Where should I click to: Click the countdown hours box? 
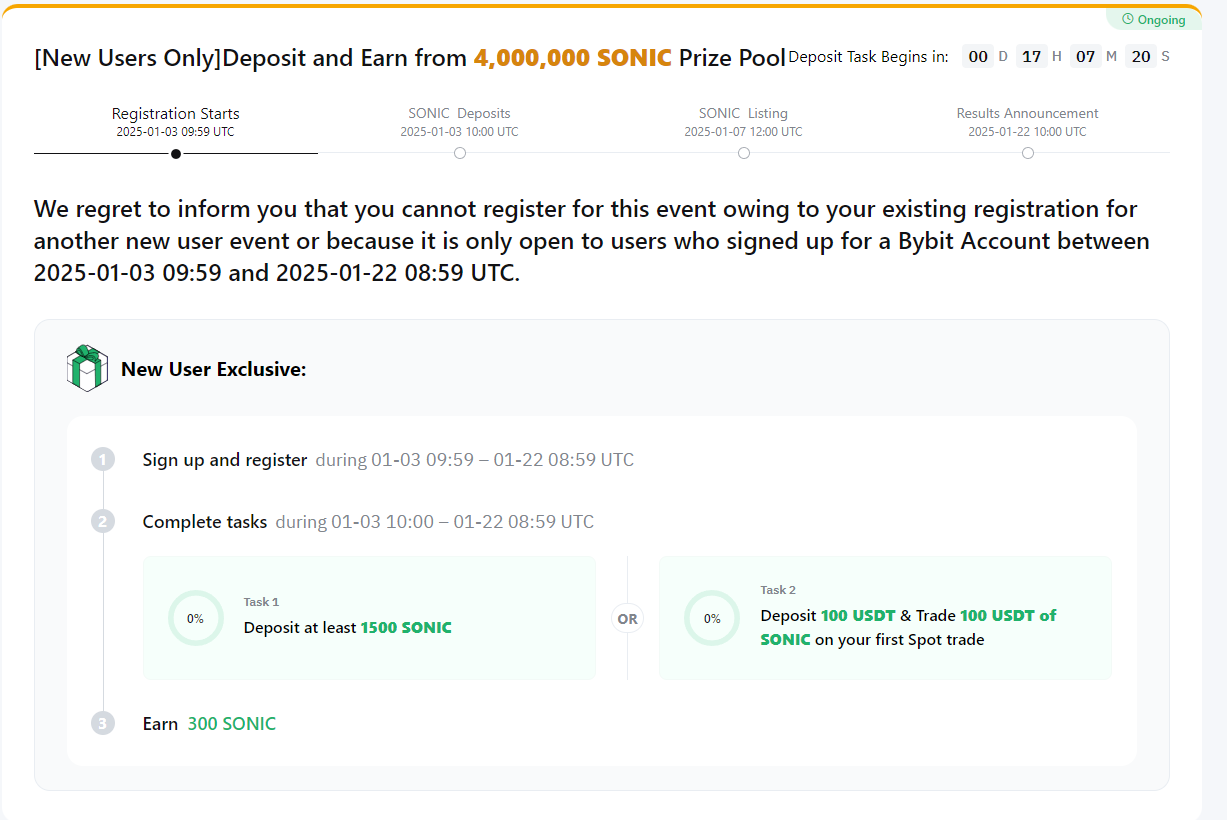(x=1031, y=57)
